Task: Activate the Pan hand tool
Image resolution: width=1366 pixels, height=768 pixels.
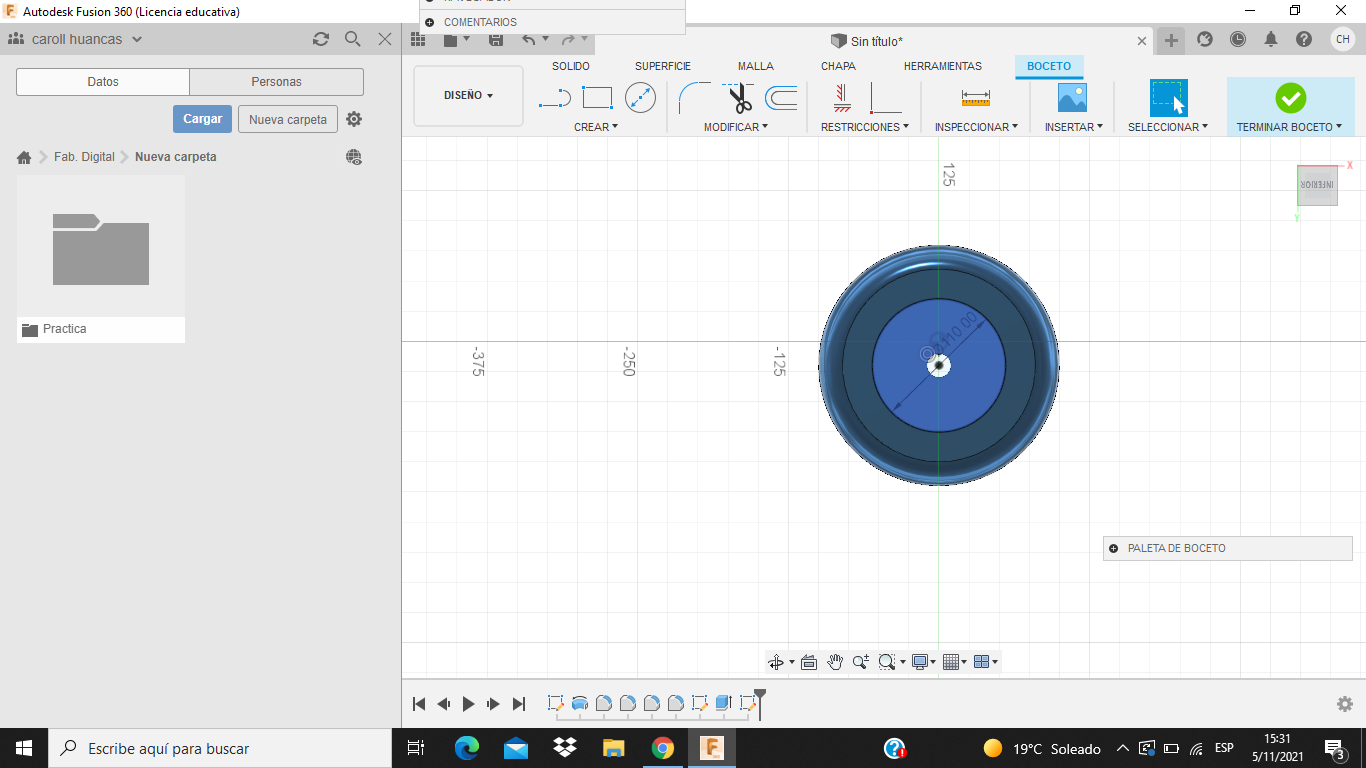Action: (x=835, y=662)
